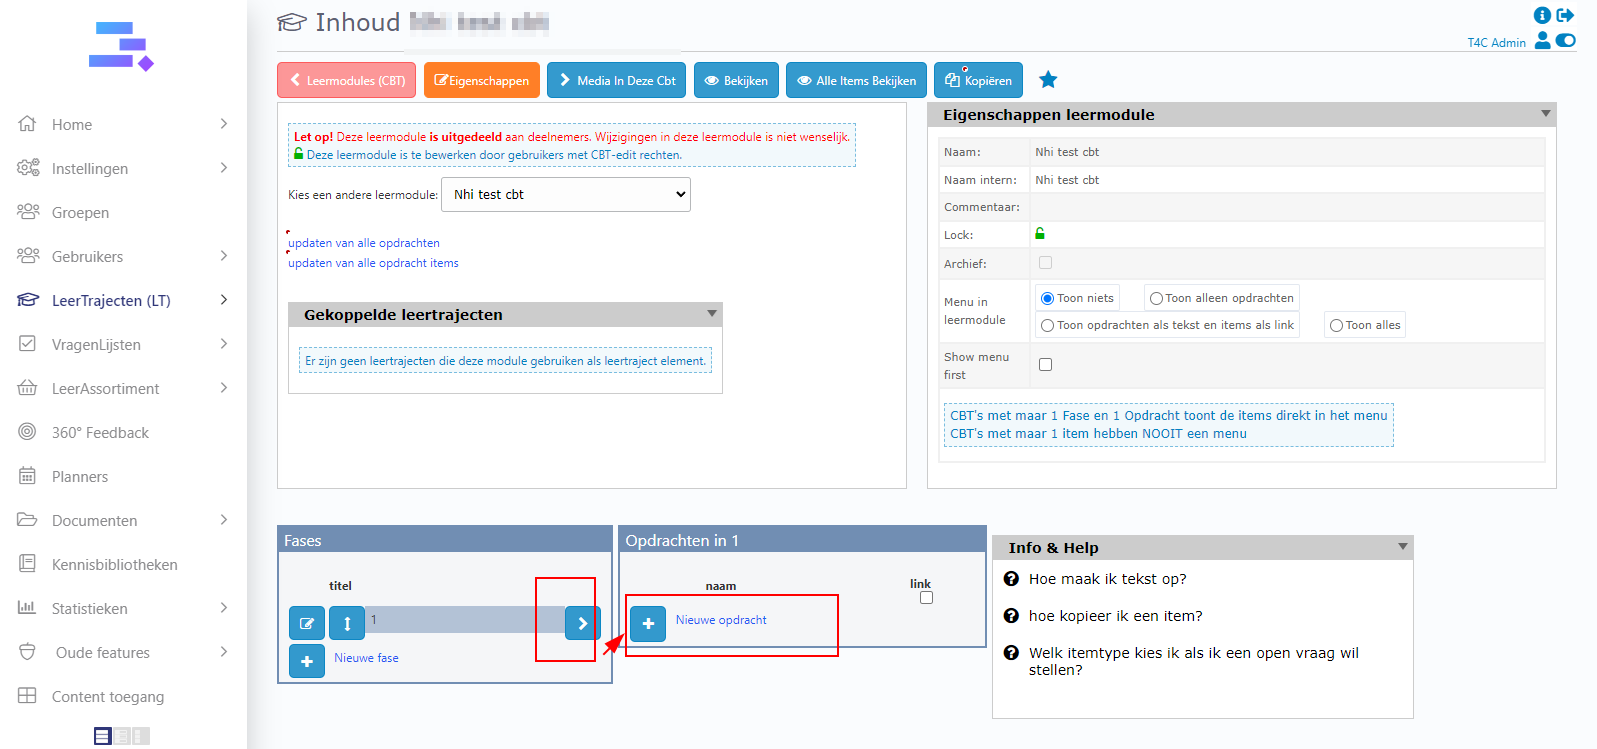Click the star favorite icon

tap(1048, 80)
